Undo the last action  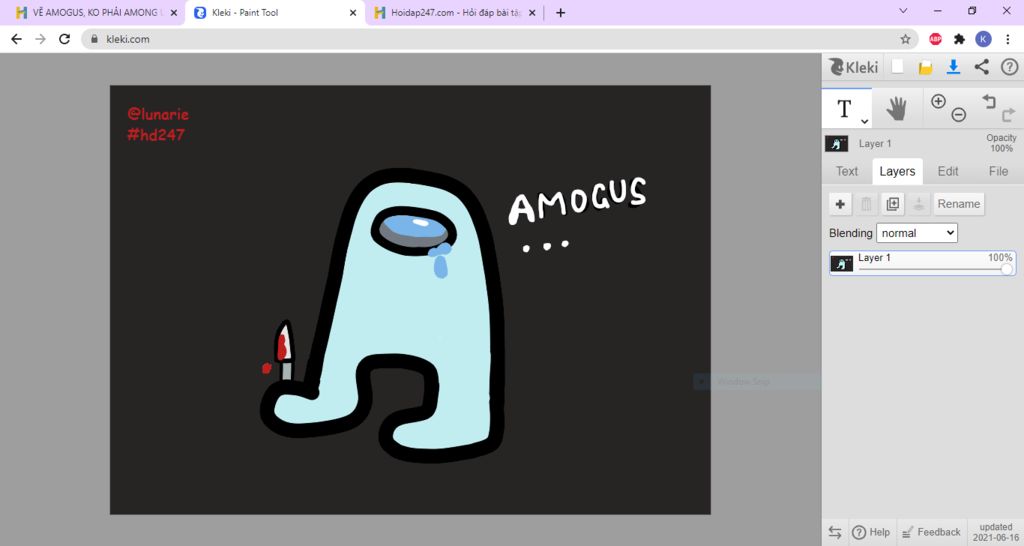989,101
